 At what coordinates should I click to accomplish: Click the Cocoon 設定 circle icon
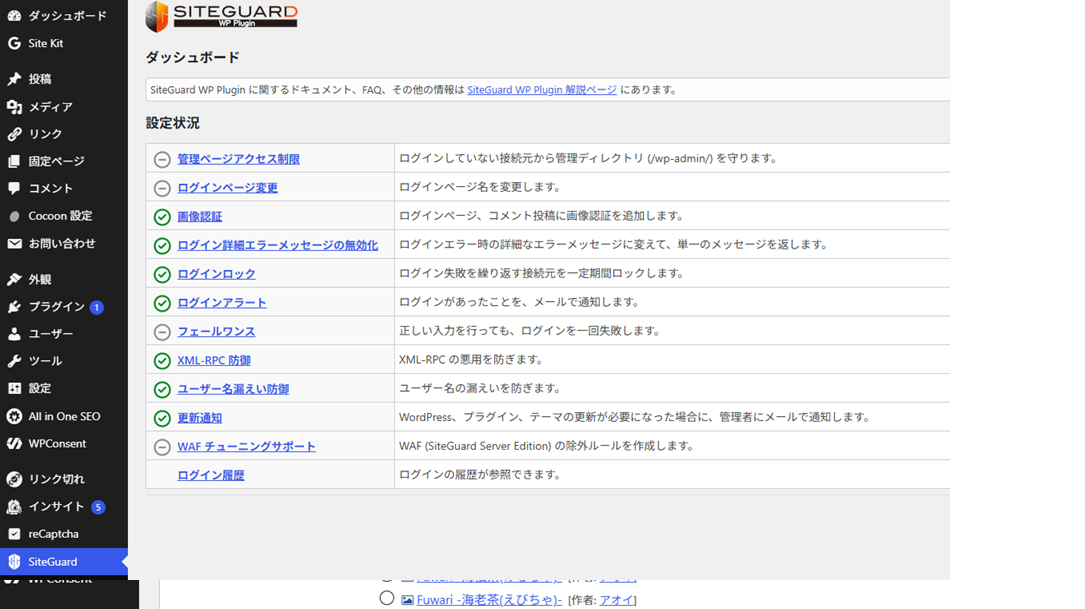pyautogui.click(x=14, y=216)
